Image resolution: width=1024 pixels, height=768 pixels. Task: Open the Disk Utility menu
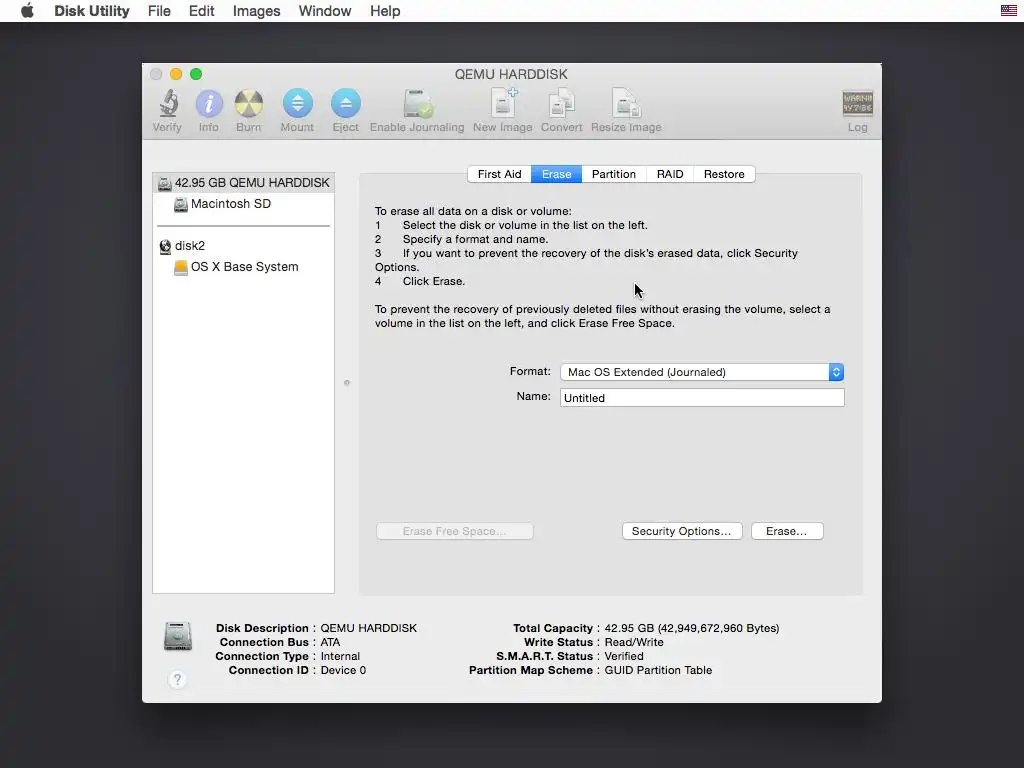[92, 11]
